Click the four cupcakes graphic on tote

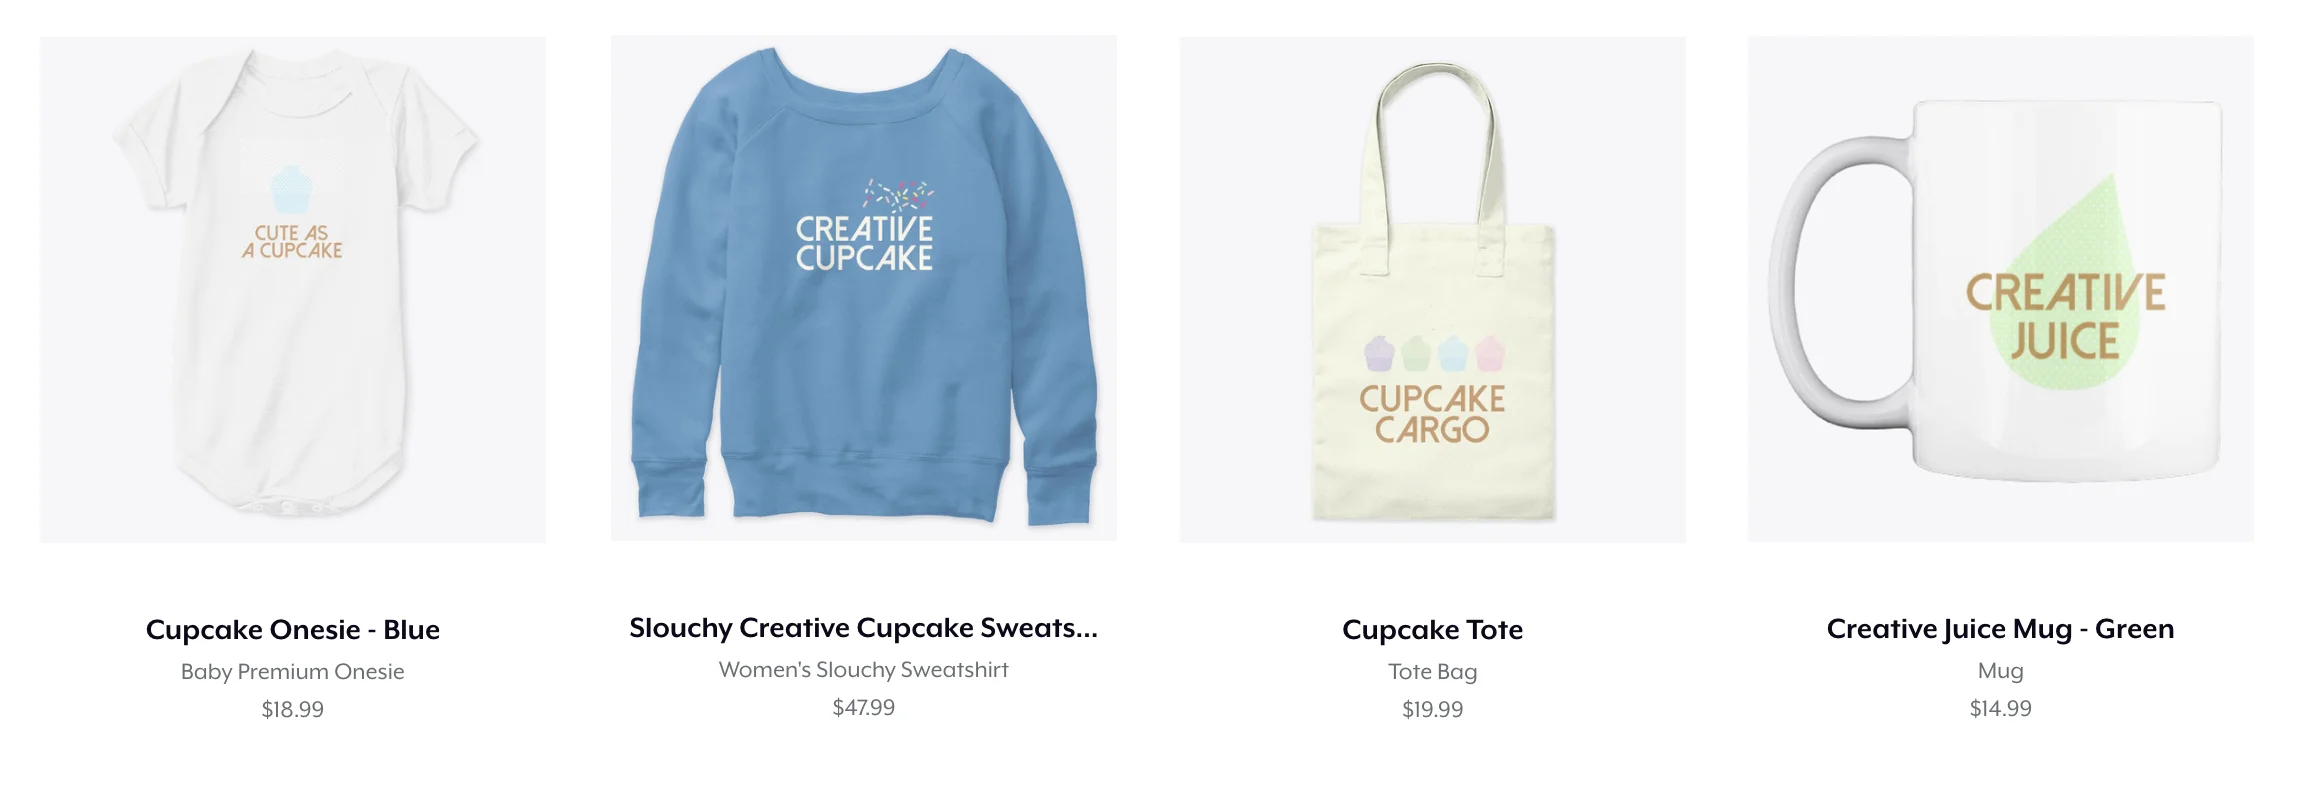click(1434, 353)
